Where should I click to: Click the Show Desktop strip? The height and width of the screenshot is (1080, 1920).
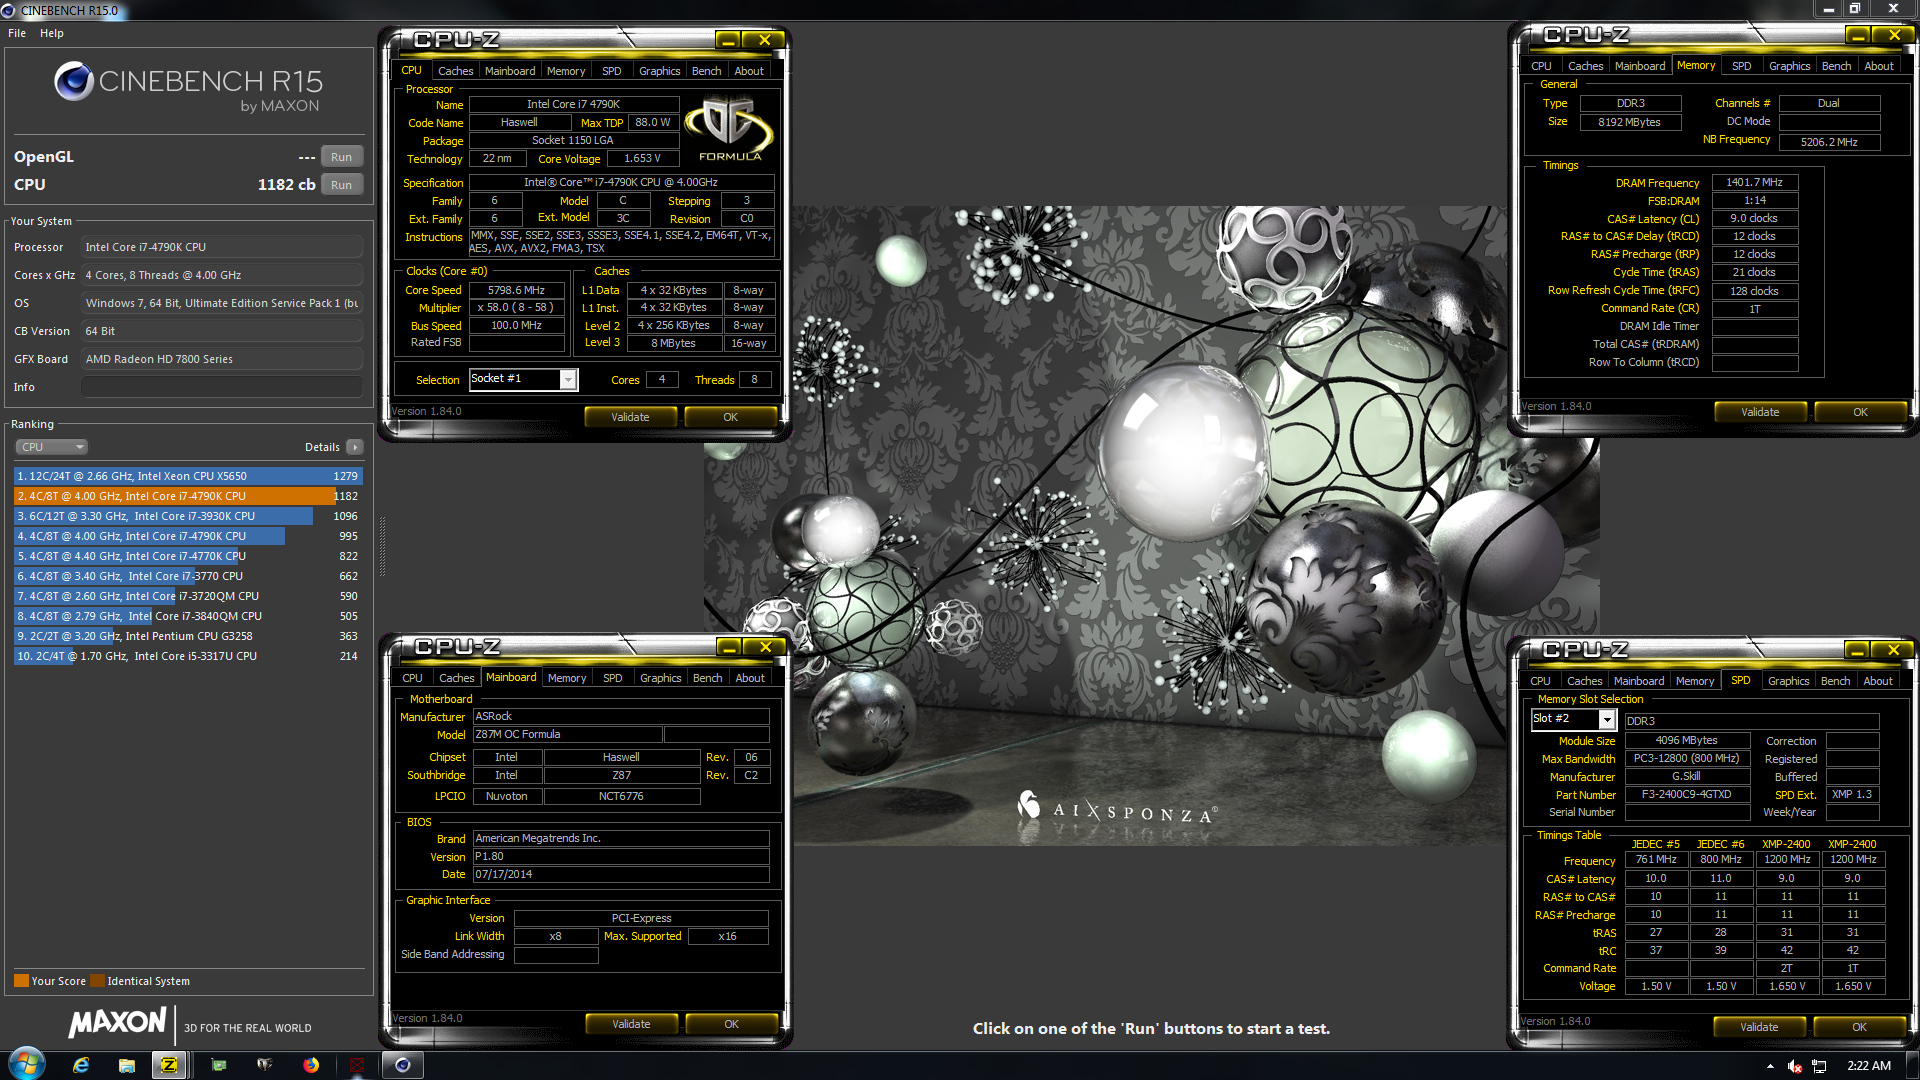1913,1066
